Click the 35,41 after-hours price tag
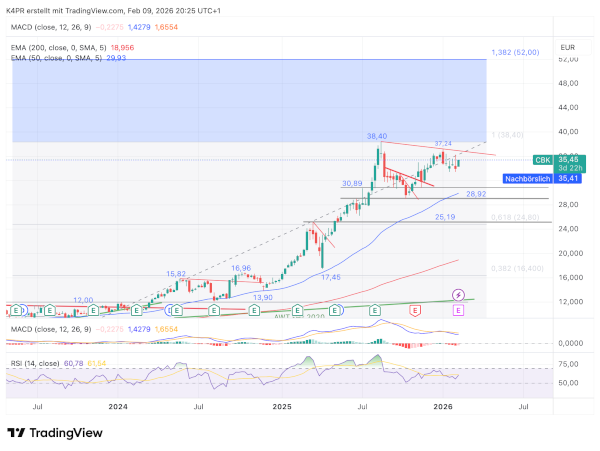The width and height of the screenshot is (600, 451). pos(568,178)
